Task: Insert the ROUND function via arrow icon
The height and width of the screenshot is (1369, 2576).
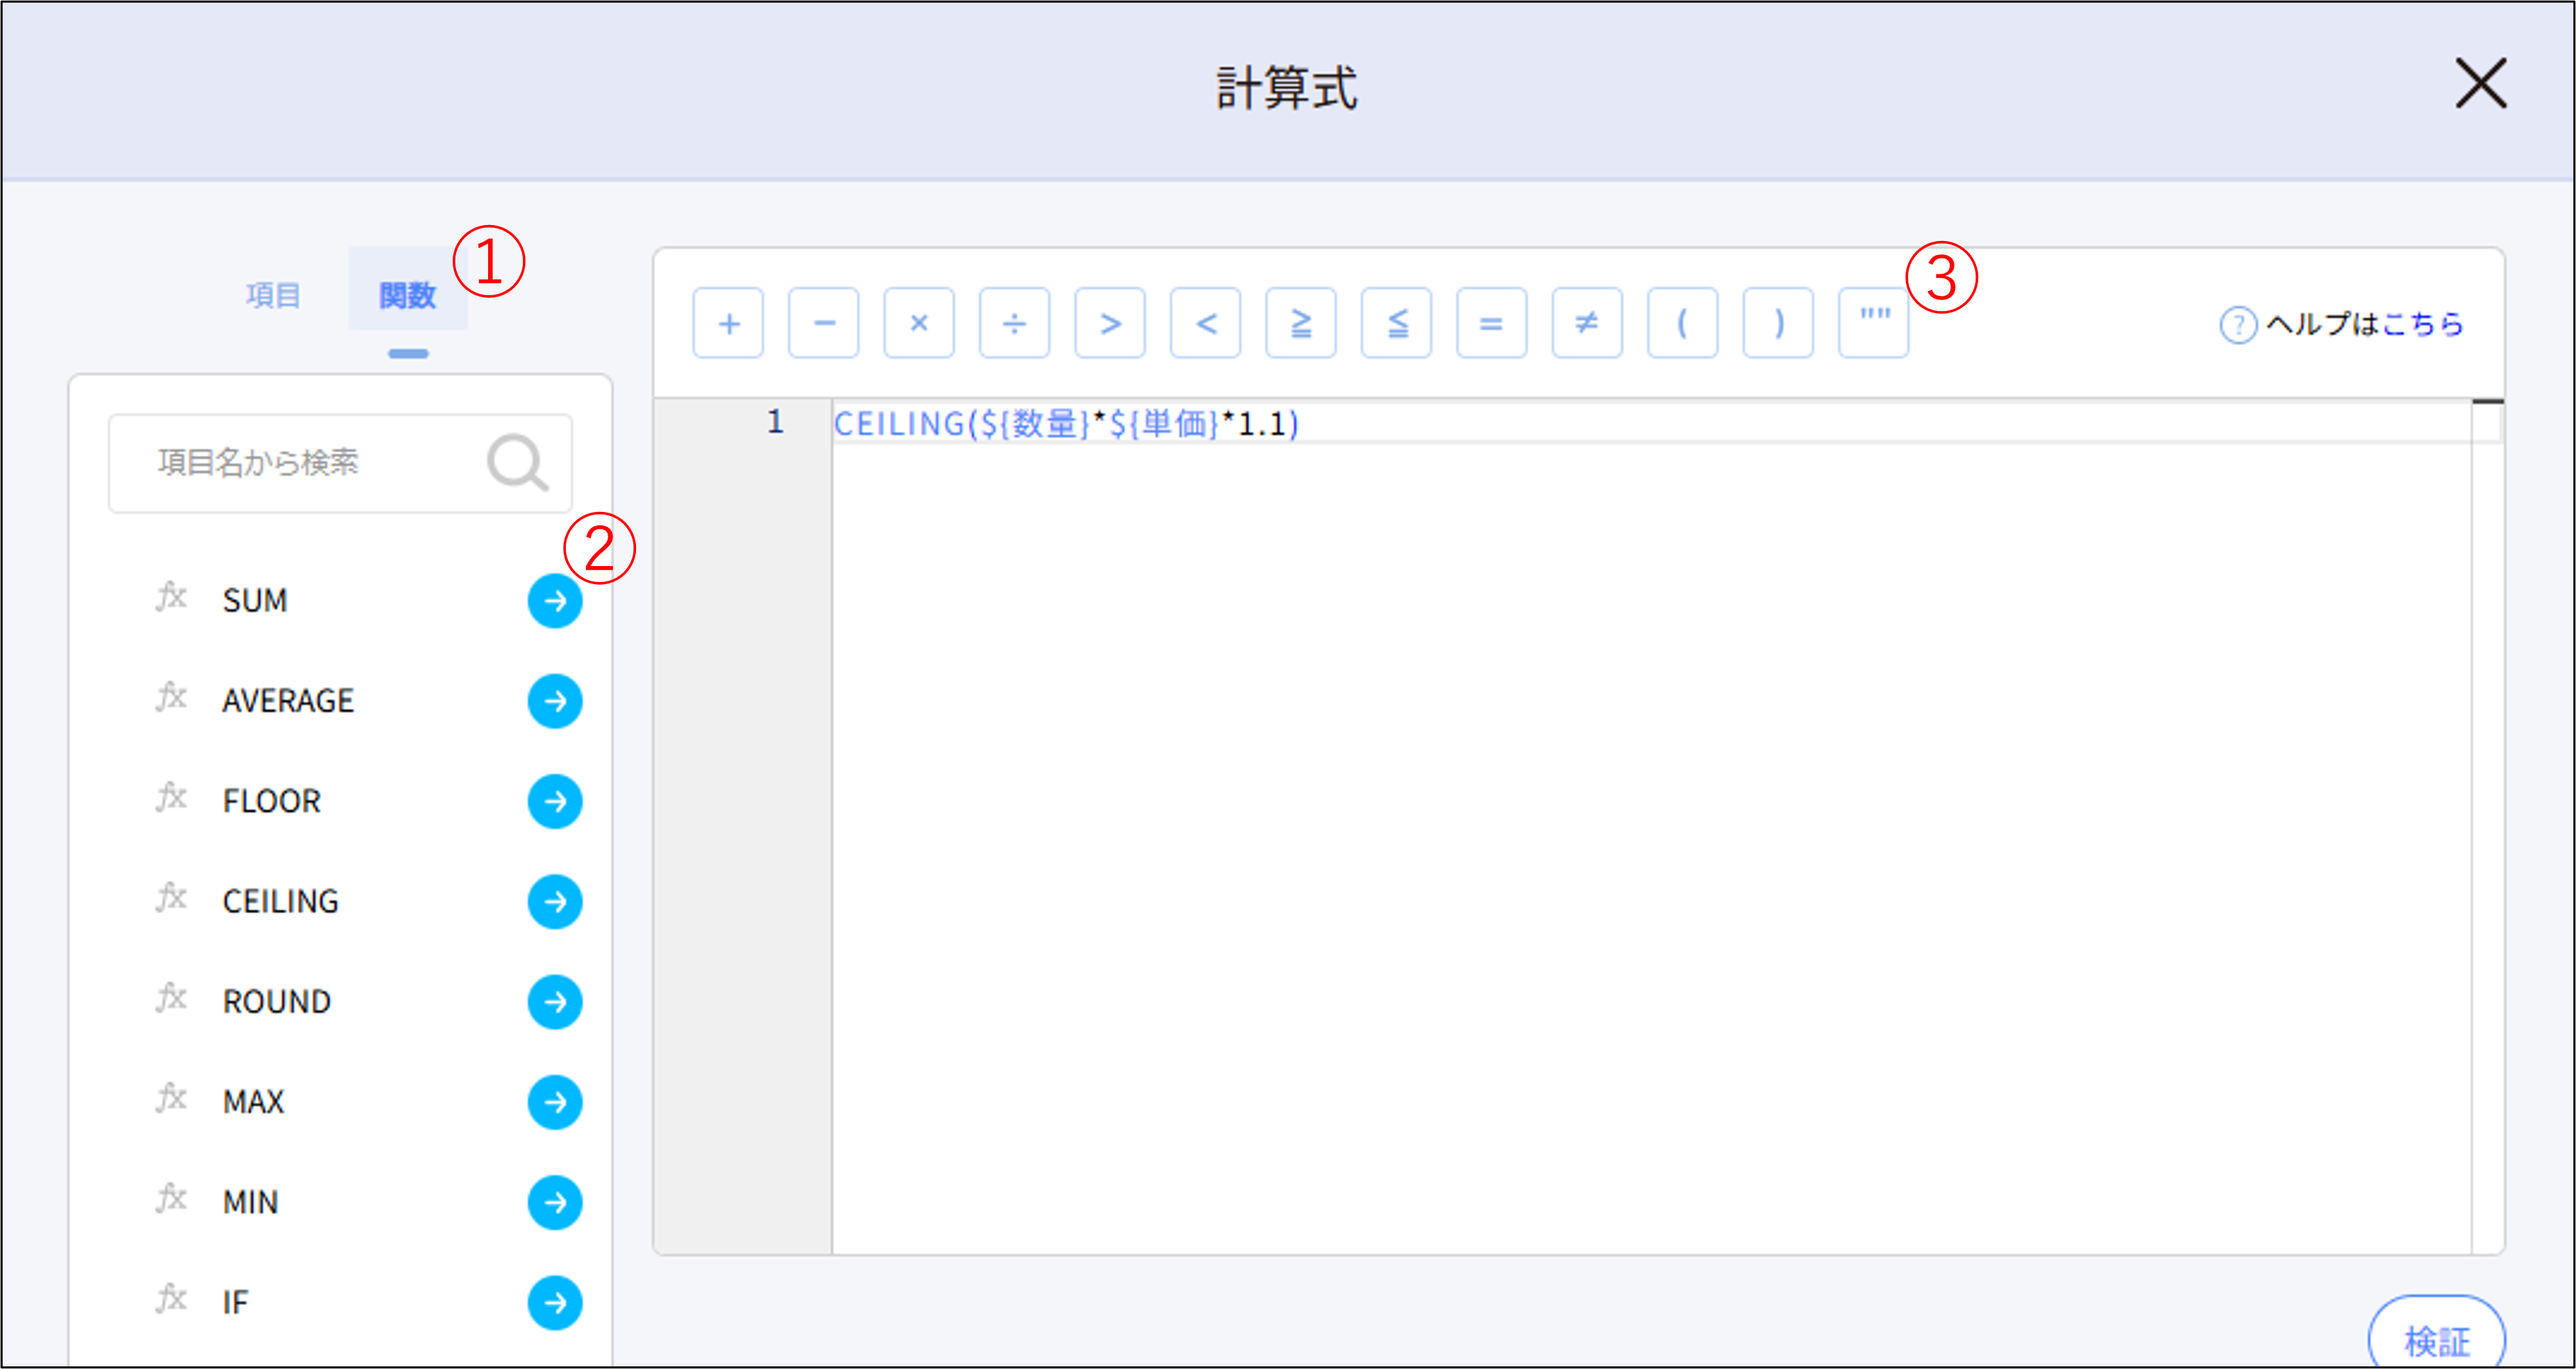Action: pos(554,1001)
